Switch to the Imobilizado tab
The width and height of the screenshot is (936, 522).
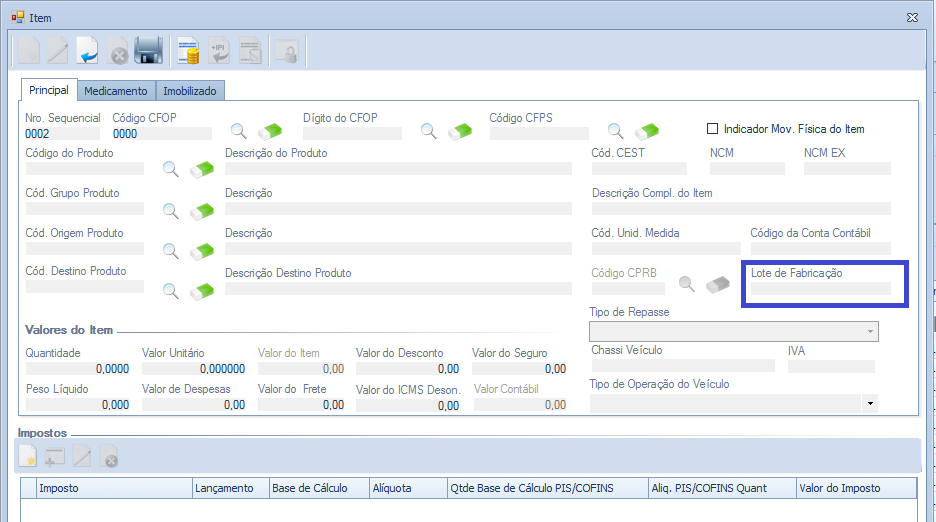pos(190,91)
